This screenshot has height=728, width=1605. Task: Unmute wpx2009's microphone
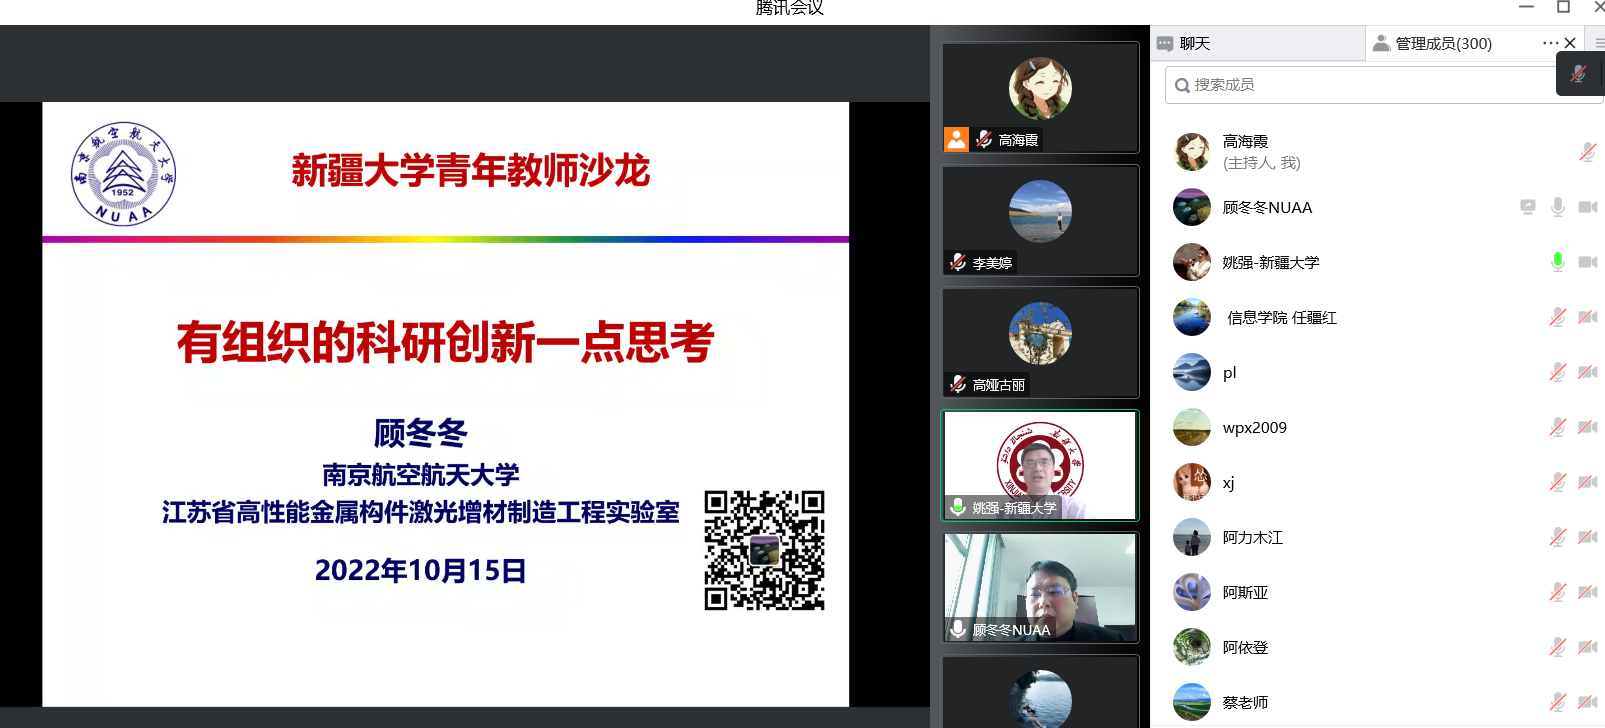[x=1557, y=427]
